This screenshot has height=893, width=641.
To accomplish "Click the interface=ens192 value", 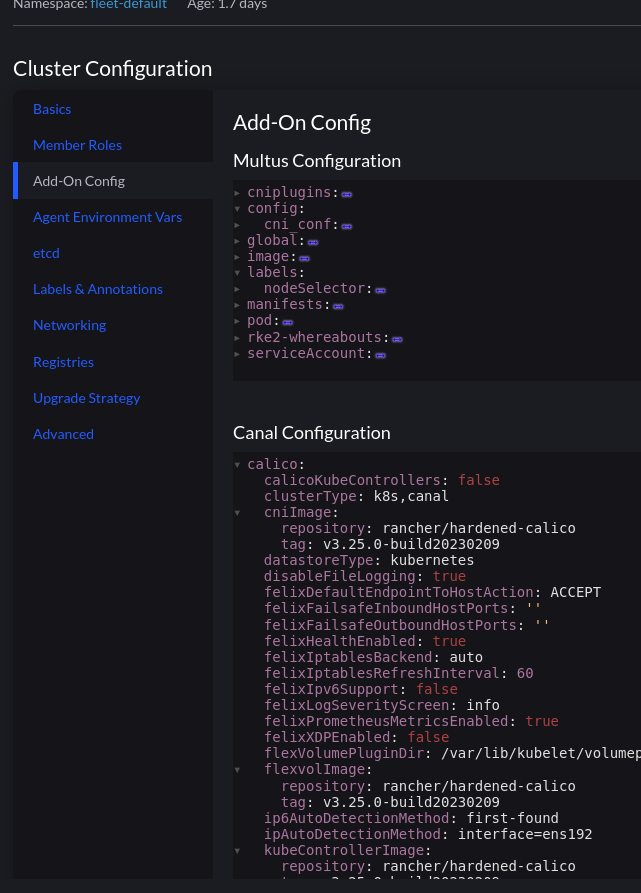I will pyautogui.click(x=525, y=834).
